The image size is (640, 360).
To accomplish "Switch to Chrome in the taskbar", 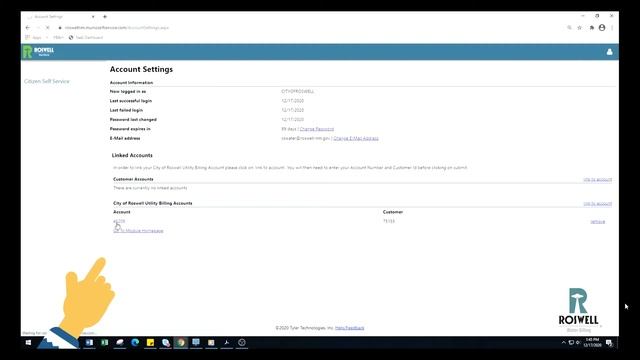I will [x=181, y=342].
